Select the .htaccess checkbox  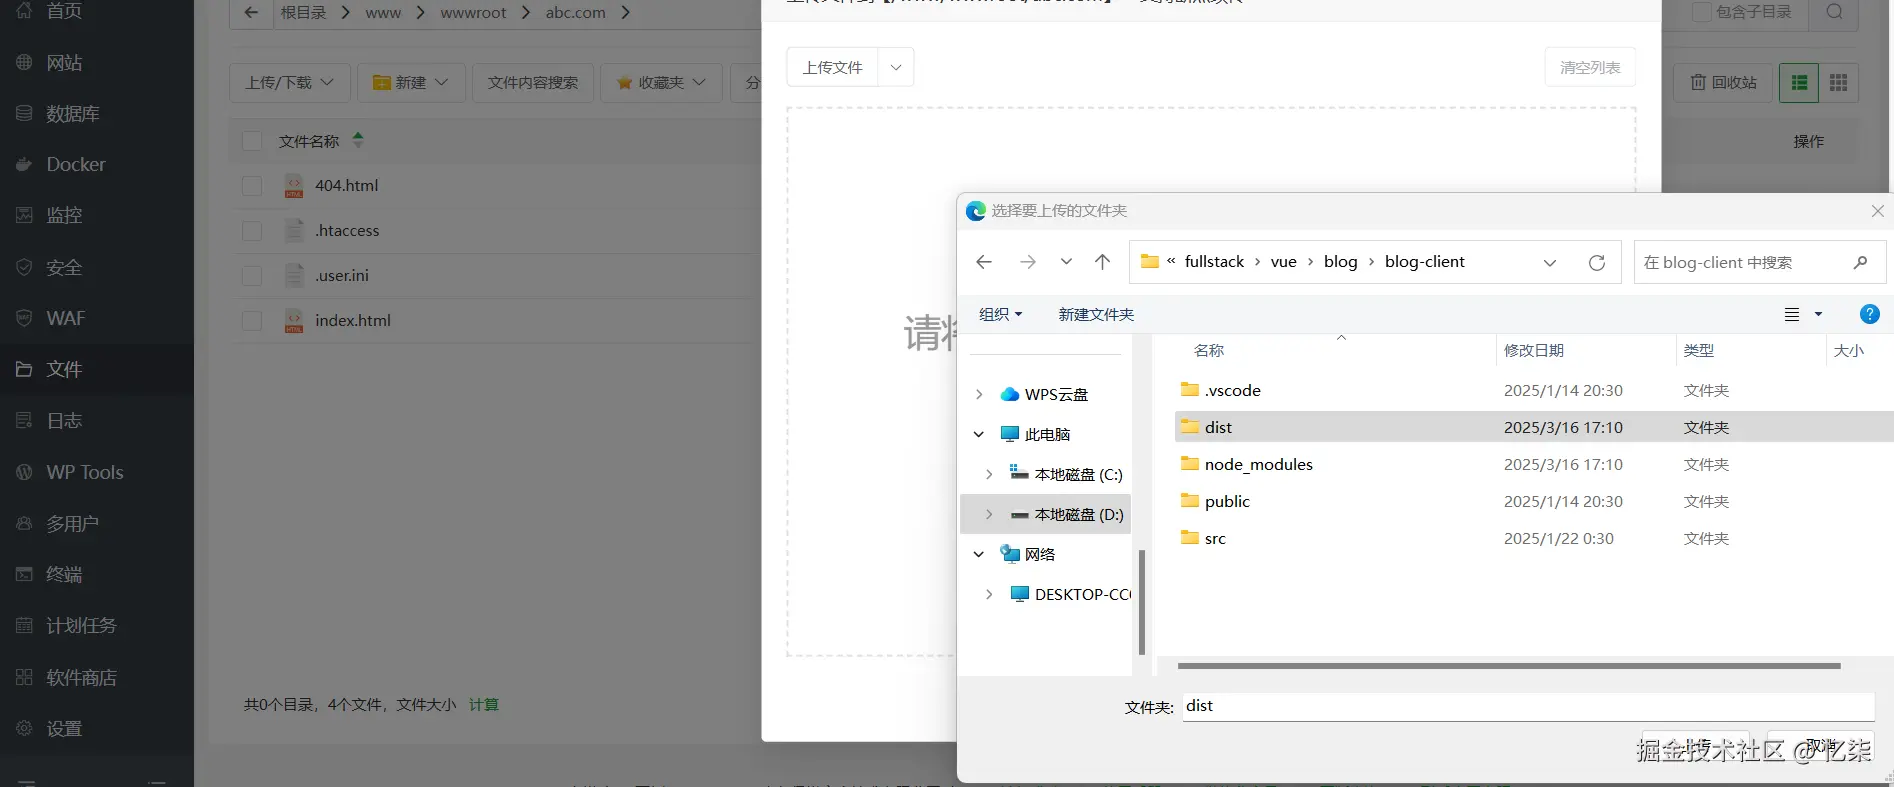[x=252, y=231]
